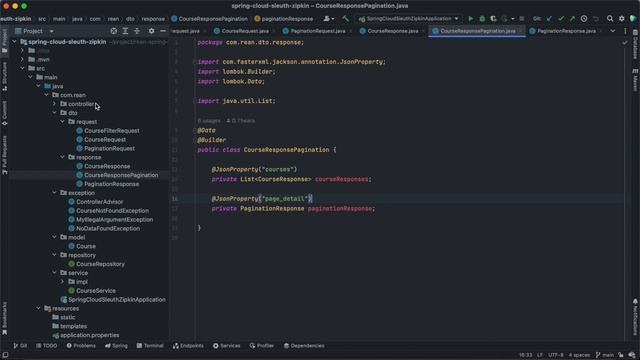Open ControllerAdvisor class in tree
Viewport: 640px width, 360px height.
click(99, 202)
